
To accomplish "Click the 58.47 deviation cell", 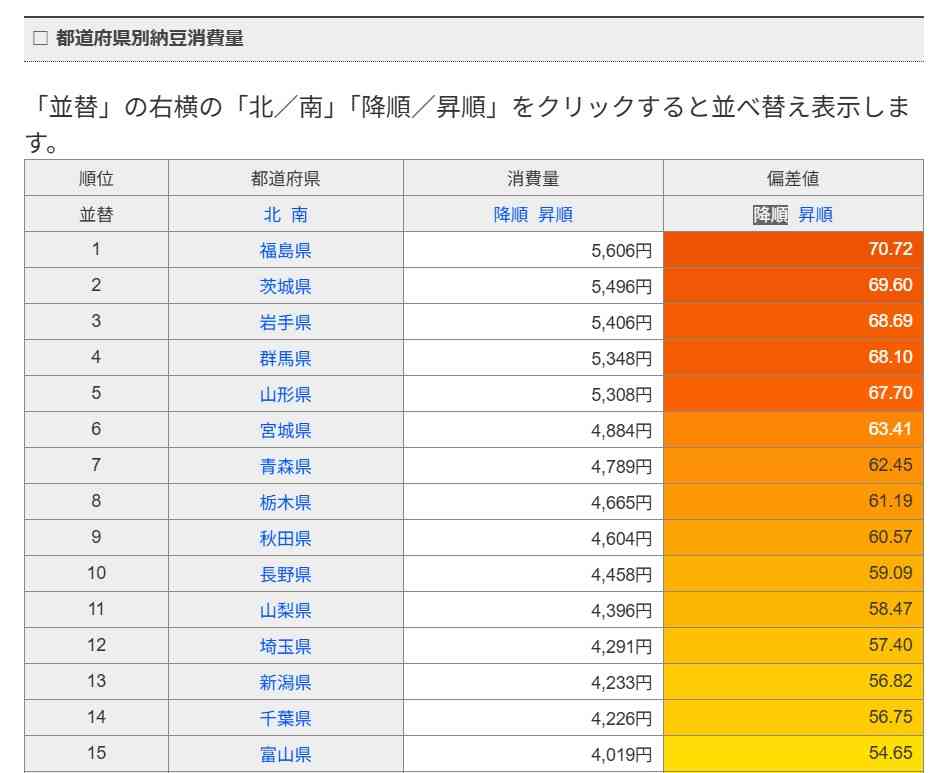I will click(793, 611).
